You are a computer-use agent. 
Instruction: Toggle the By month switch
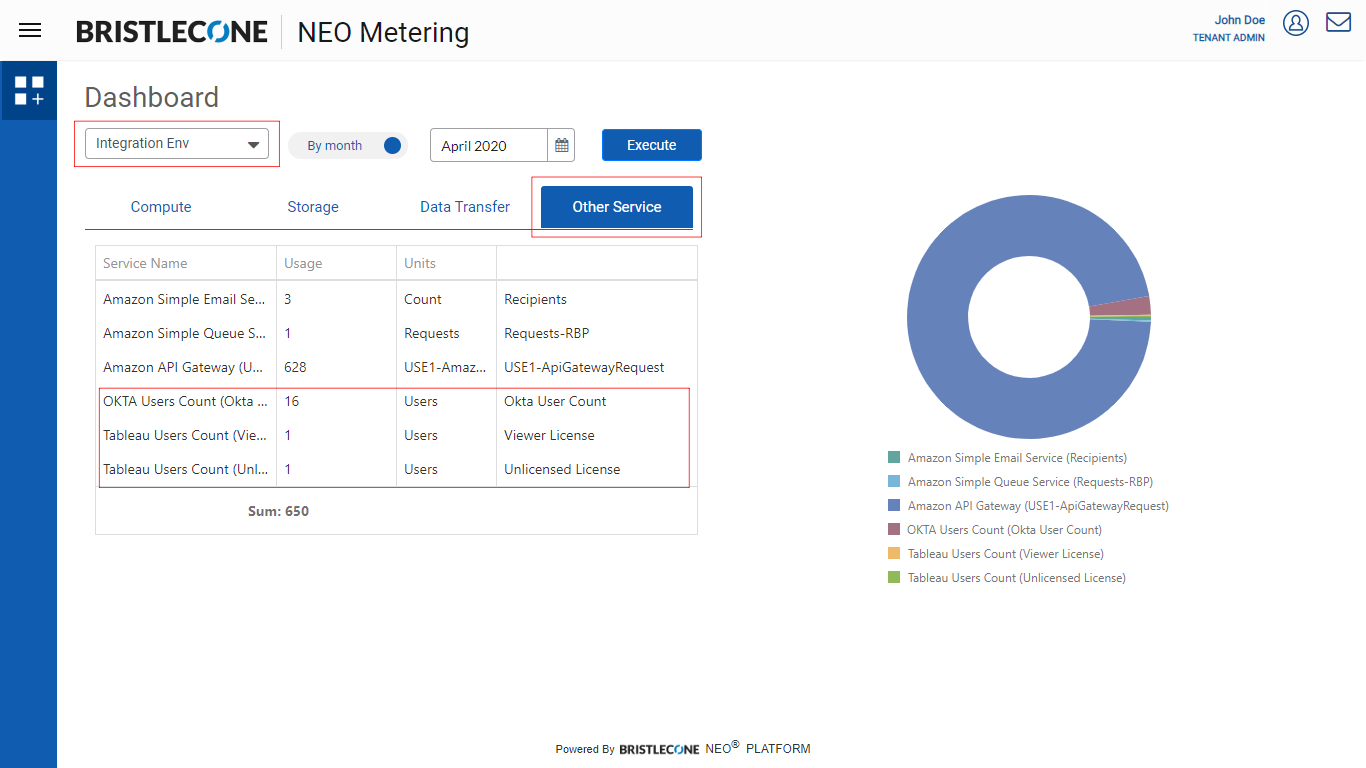click(x=391, y=146)
